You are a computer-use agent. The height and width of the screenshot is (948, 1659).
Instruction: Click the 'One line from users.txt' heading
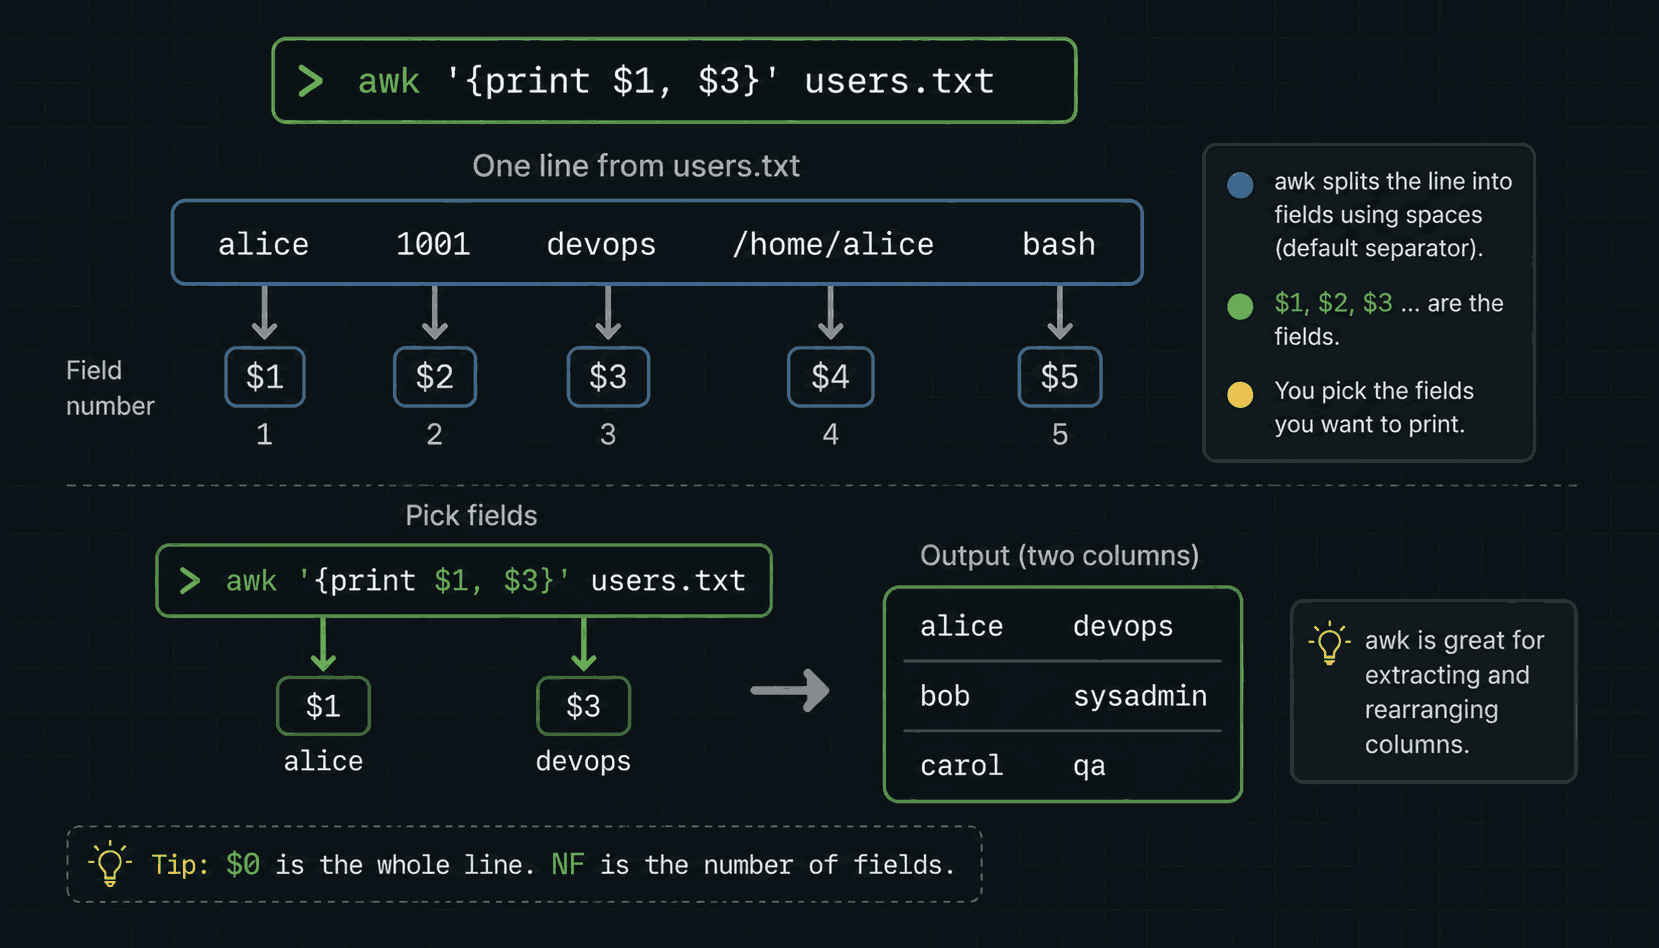click(x=636, y=166)
